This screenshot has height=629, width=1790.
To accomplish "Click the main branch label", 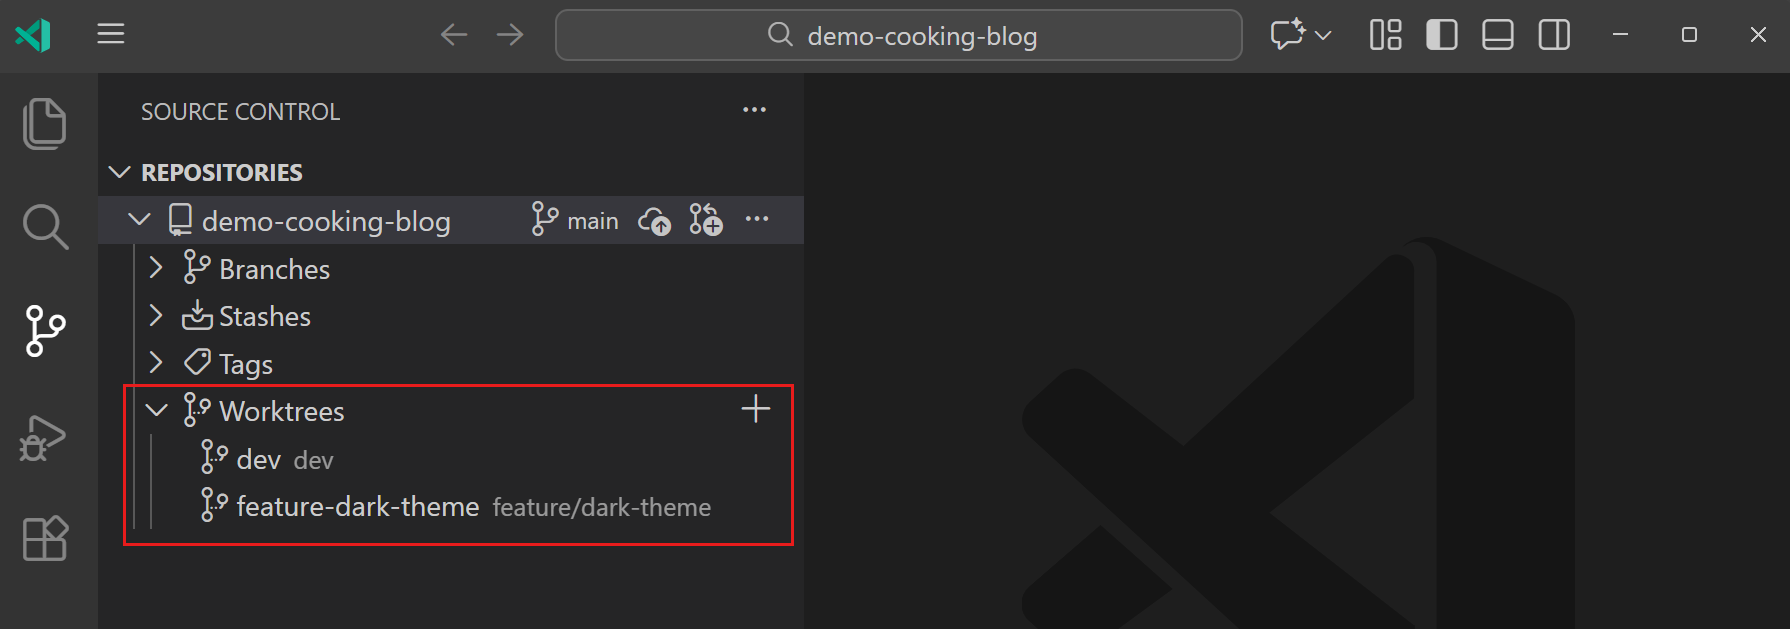I will tap(592, 220).
